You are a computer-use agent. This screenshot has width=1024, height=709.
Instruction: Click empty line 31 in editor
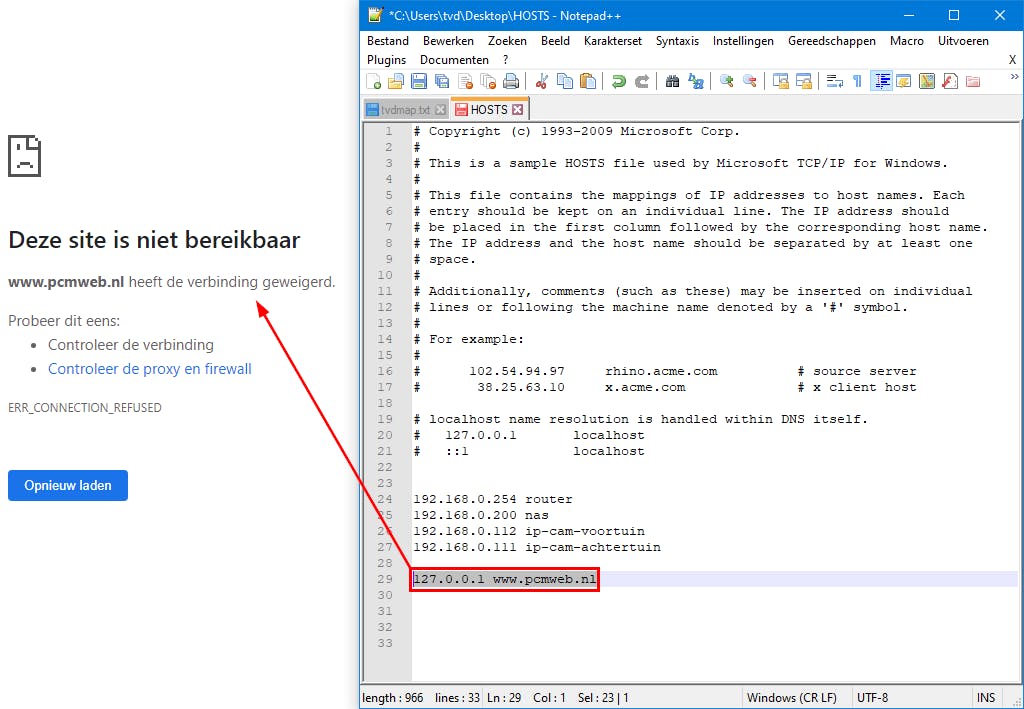click(x=714, y=611)
